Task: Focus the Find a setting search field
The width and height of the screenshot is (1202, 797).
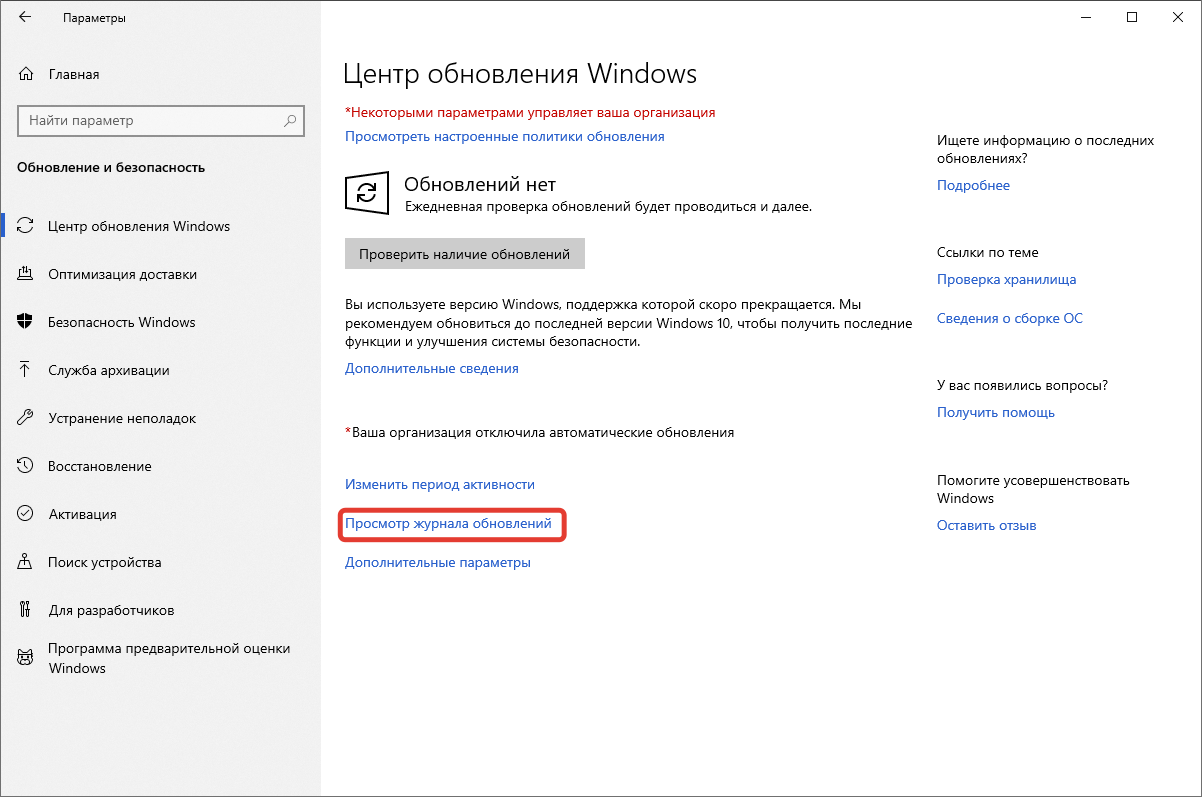Action: (x=150, y=121)
